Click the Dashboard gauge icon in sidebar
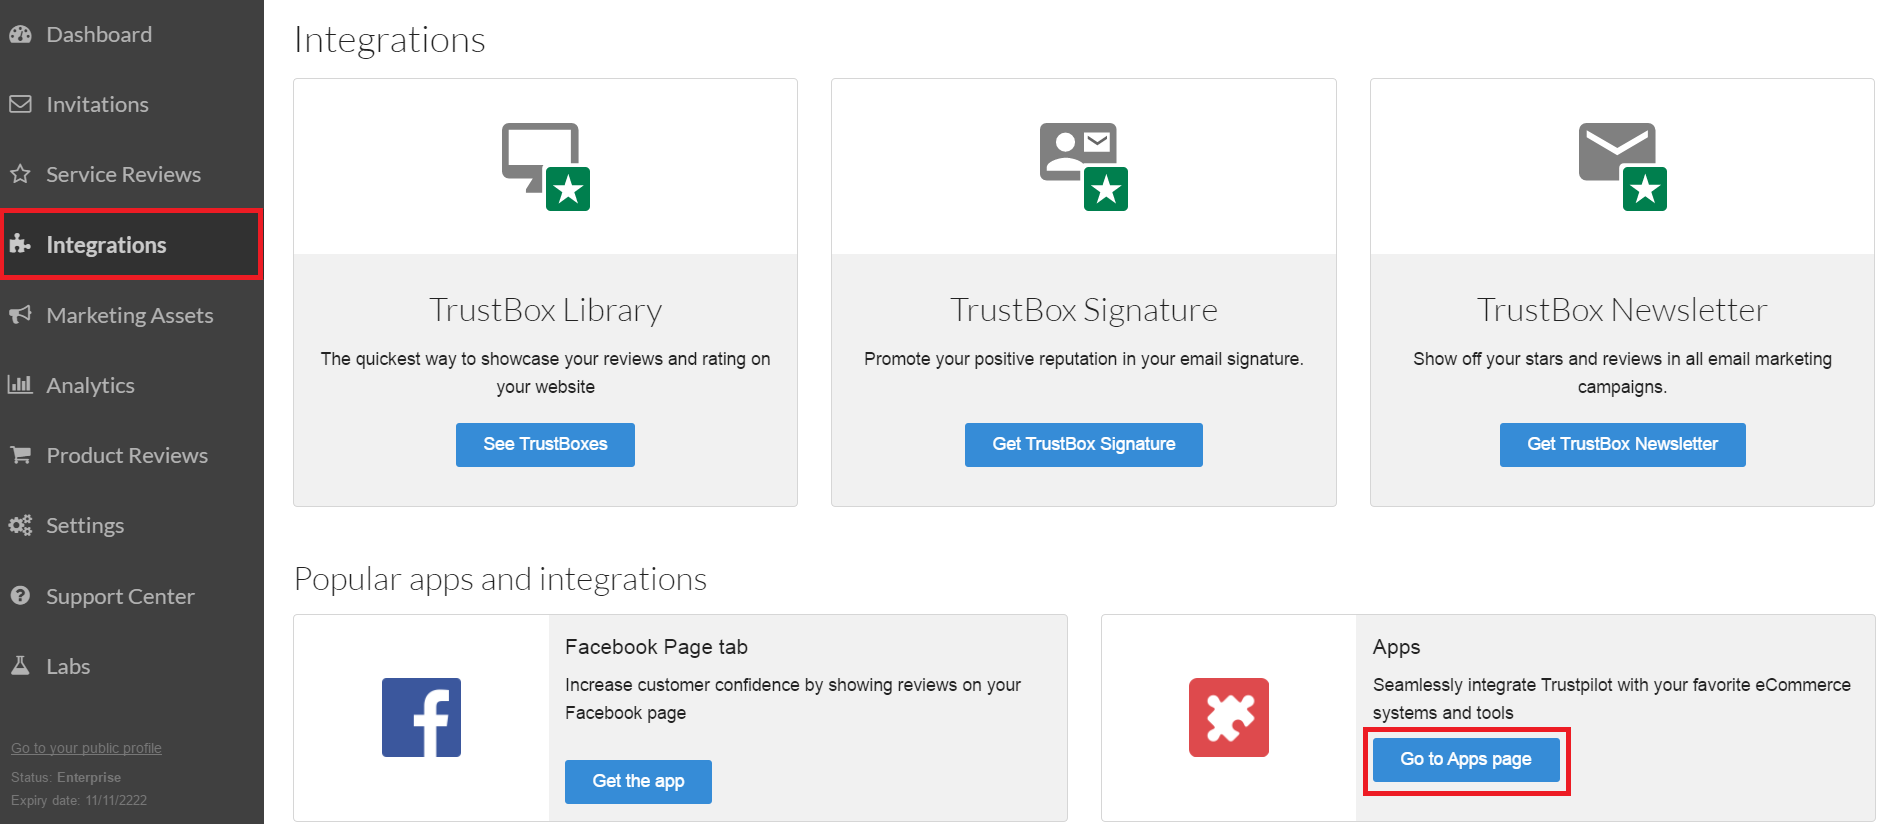Screen dimensions: 1892x824 (20, 34)
